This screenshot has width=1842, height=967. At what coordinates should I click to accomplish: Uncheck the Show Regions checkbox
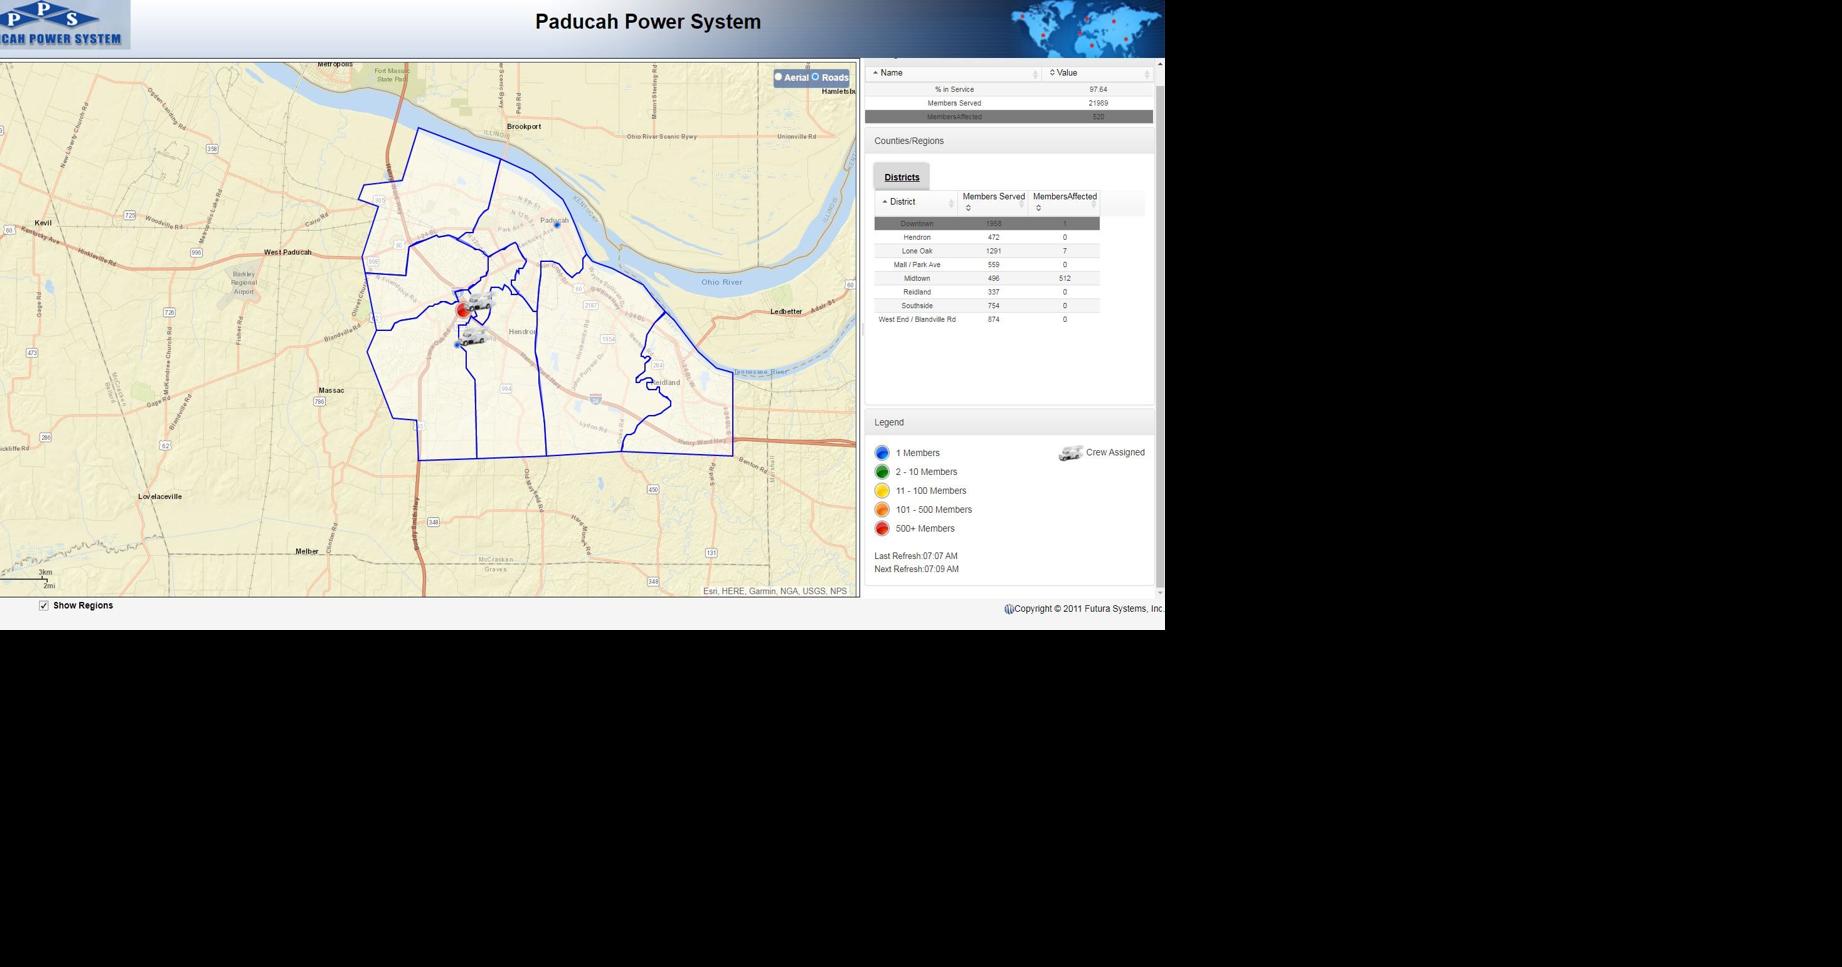coord(43,605)
